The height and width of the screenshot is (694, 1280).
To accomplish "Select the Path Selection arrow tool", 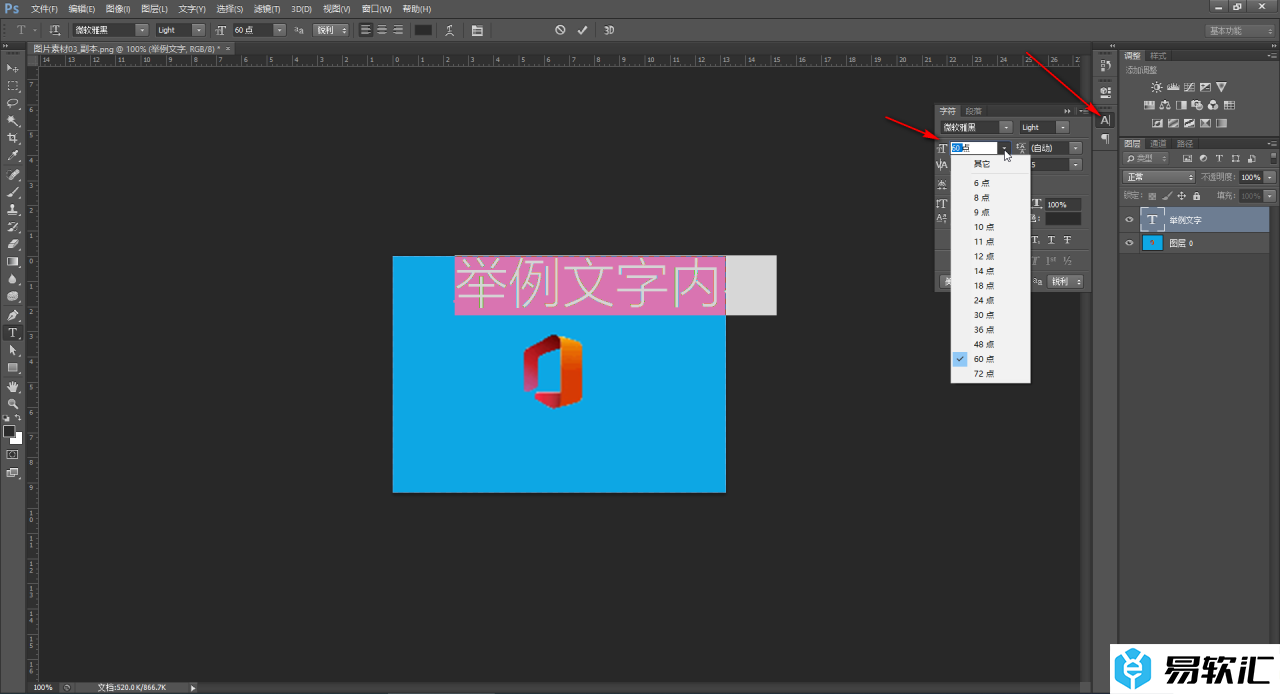I will pyautogui.click(x=13, y=351).
